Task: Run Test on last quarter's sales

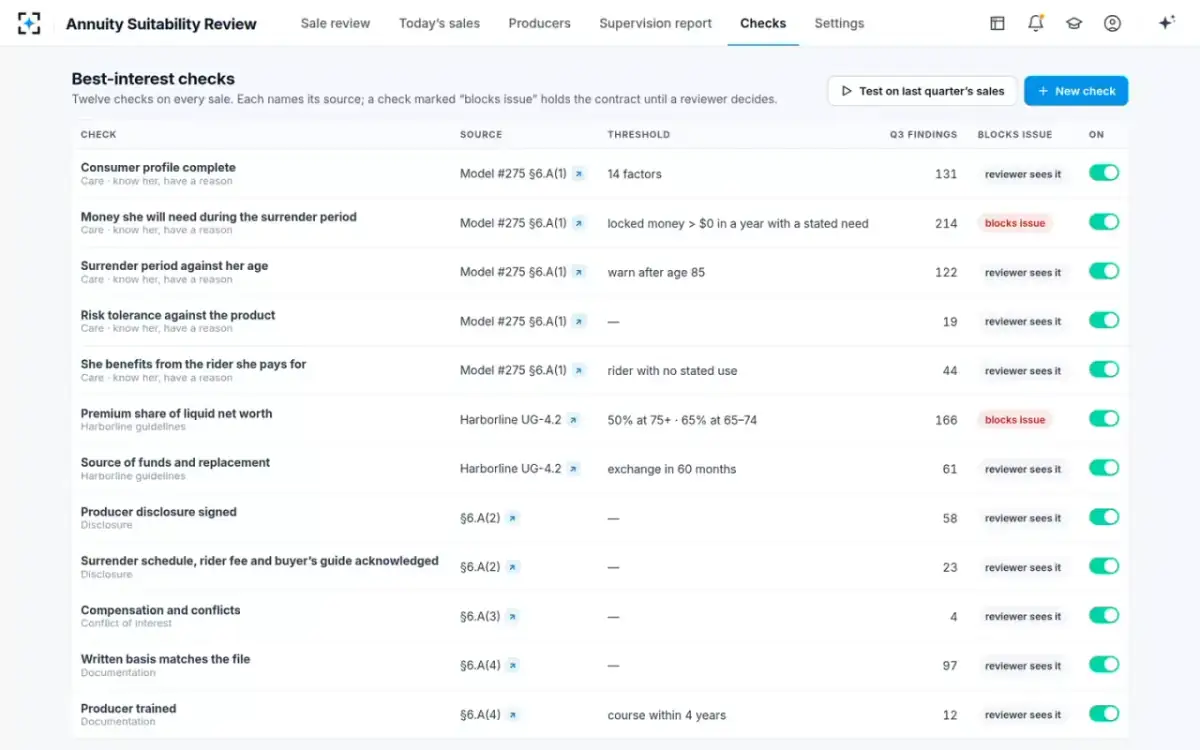Action: 922,91
